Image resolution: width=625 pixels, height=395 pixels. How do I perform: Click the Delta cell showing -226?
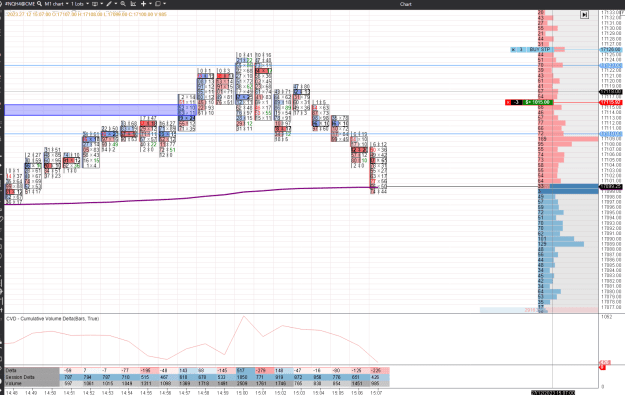tap(379, 370)
